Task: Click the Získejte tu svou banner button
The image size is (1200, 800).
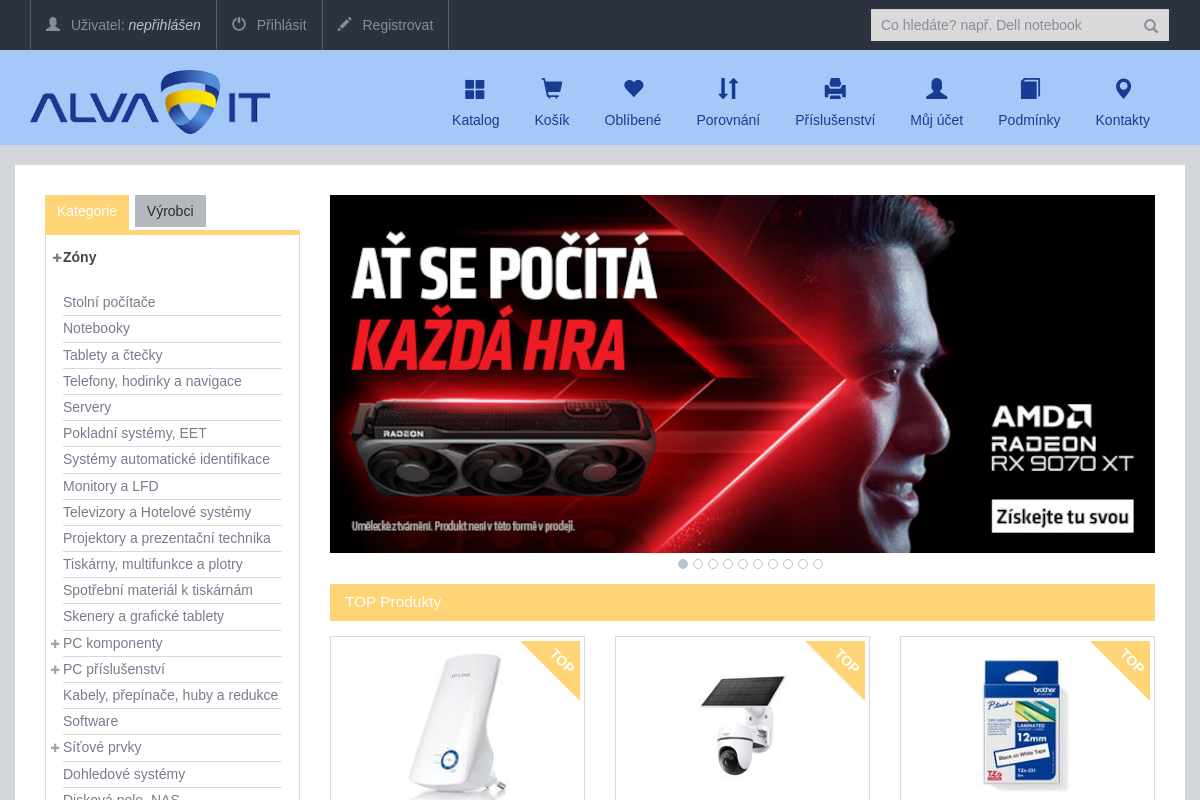Action: tap(1063, 516)
